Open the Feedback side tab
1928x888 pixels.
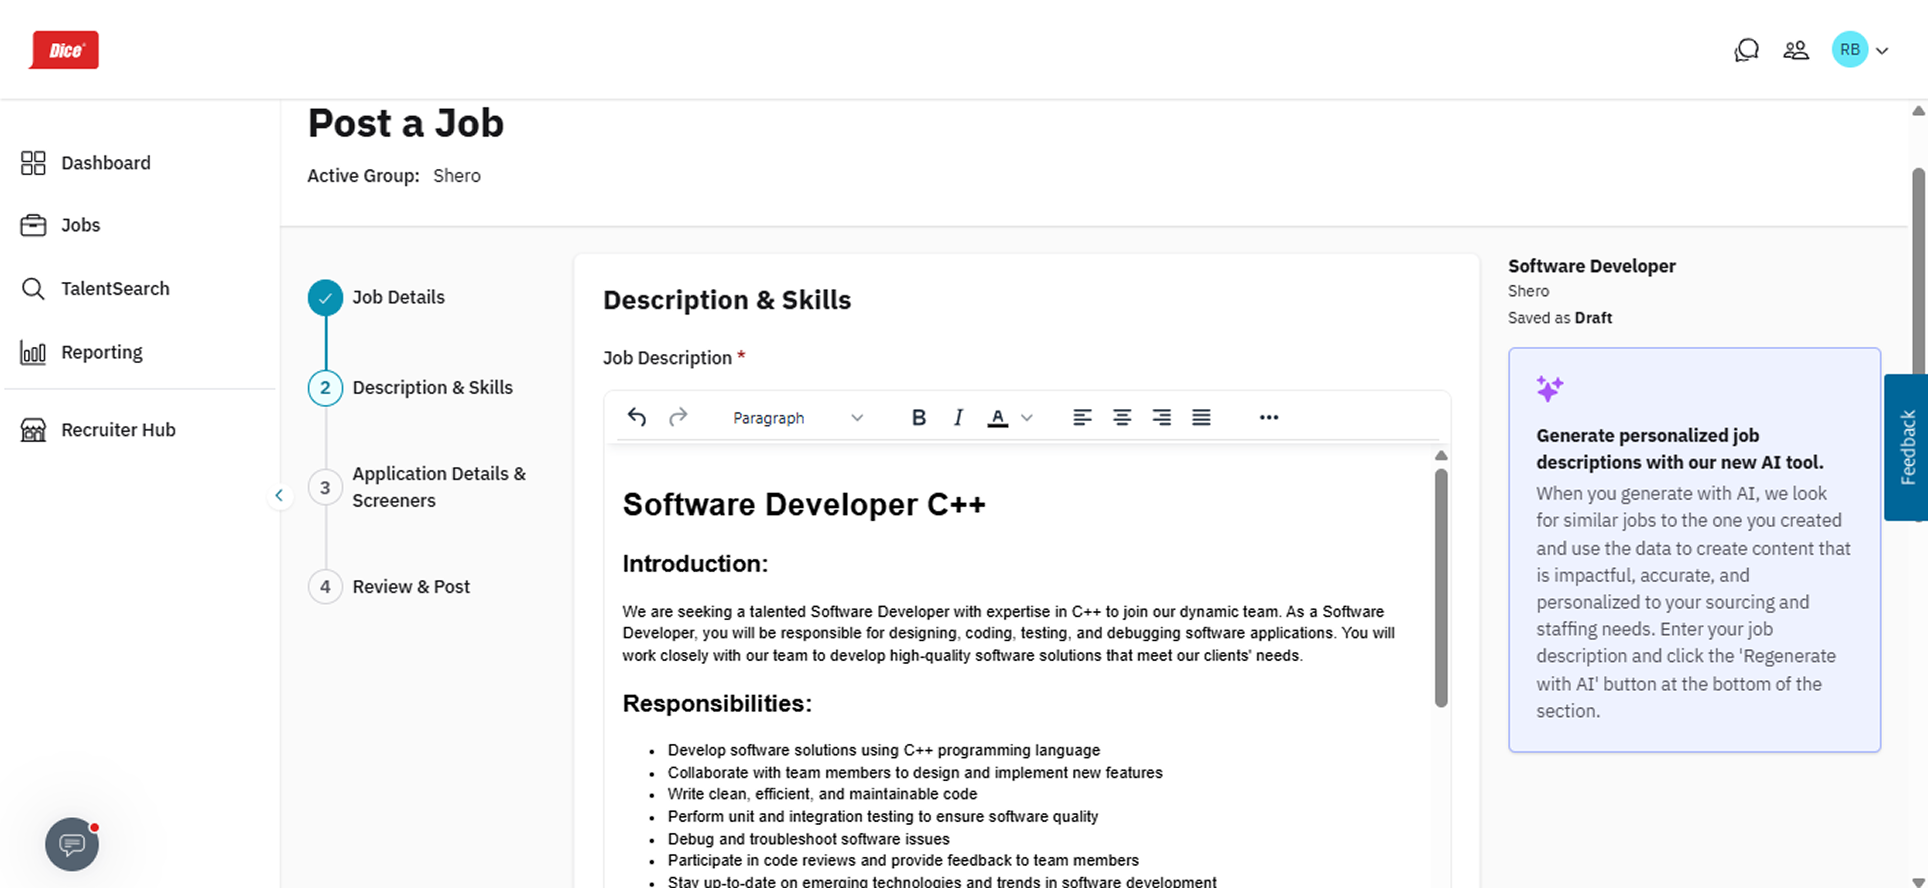pos(1907,447)
